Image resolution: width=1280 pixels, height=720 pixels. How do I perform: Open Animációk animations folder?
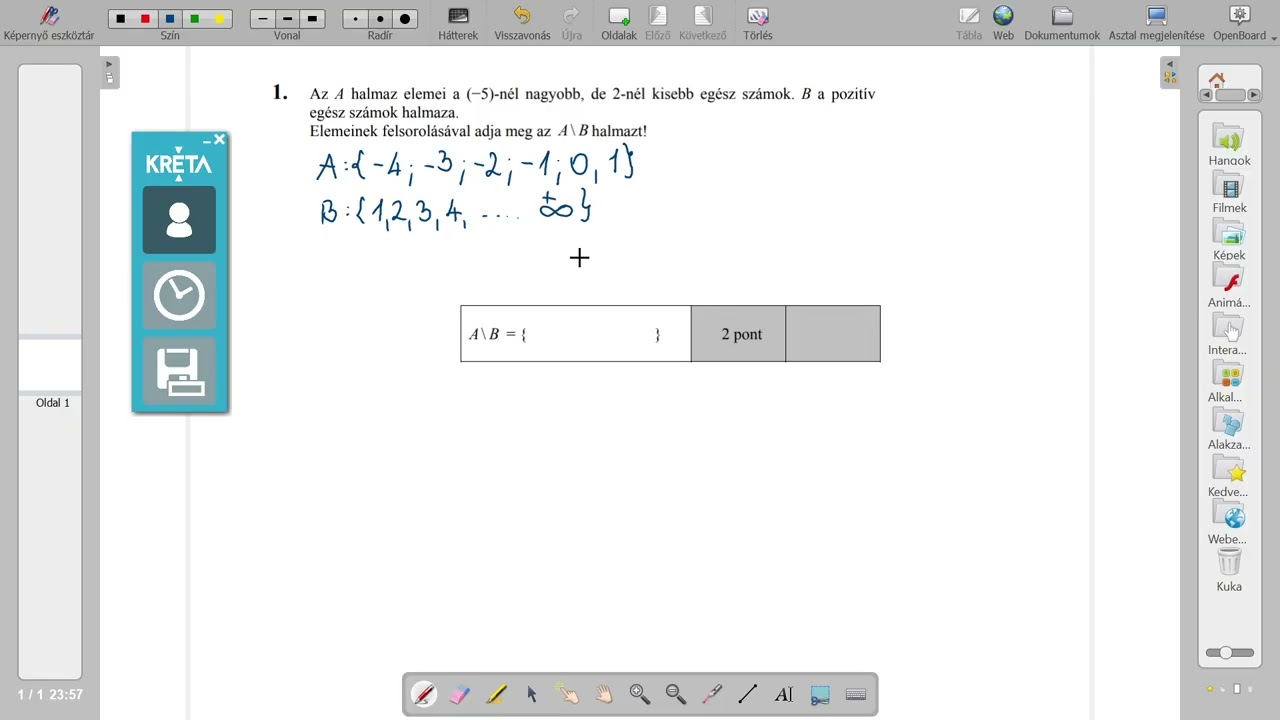1229,285
